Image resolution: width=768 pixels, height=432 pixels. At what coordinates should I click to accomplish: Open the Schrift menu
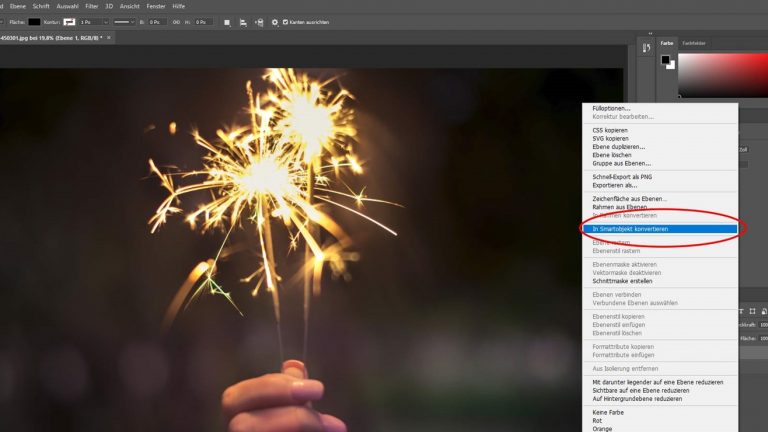click(x=41, y=6)
